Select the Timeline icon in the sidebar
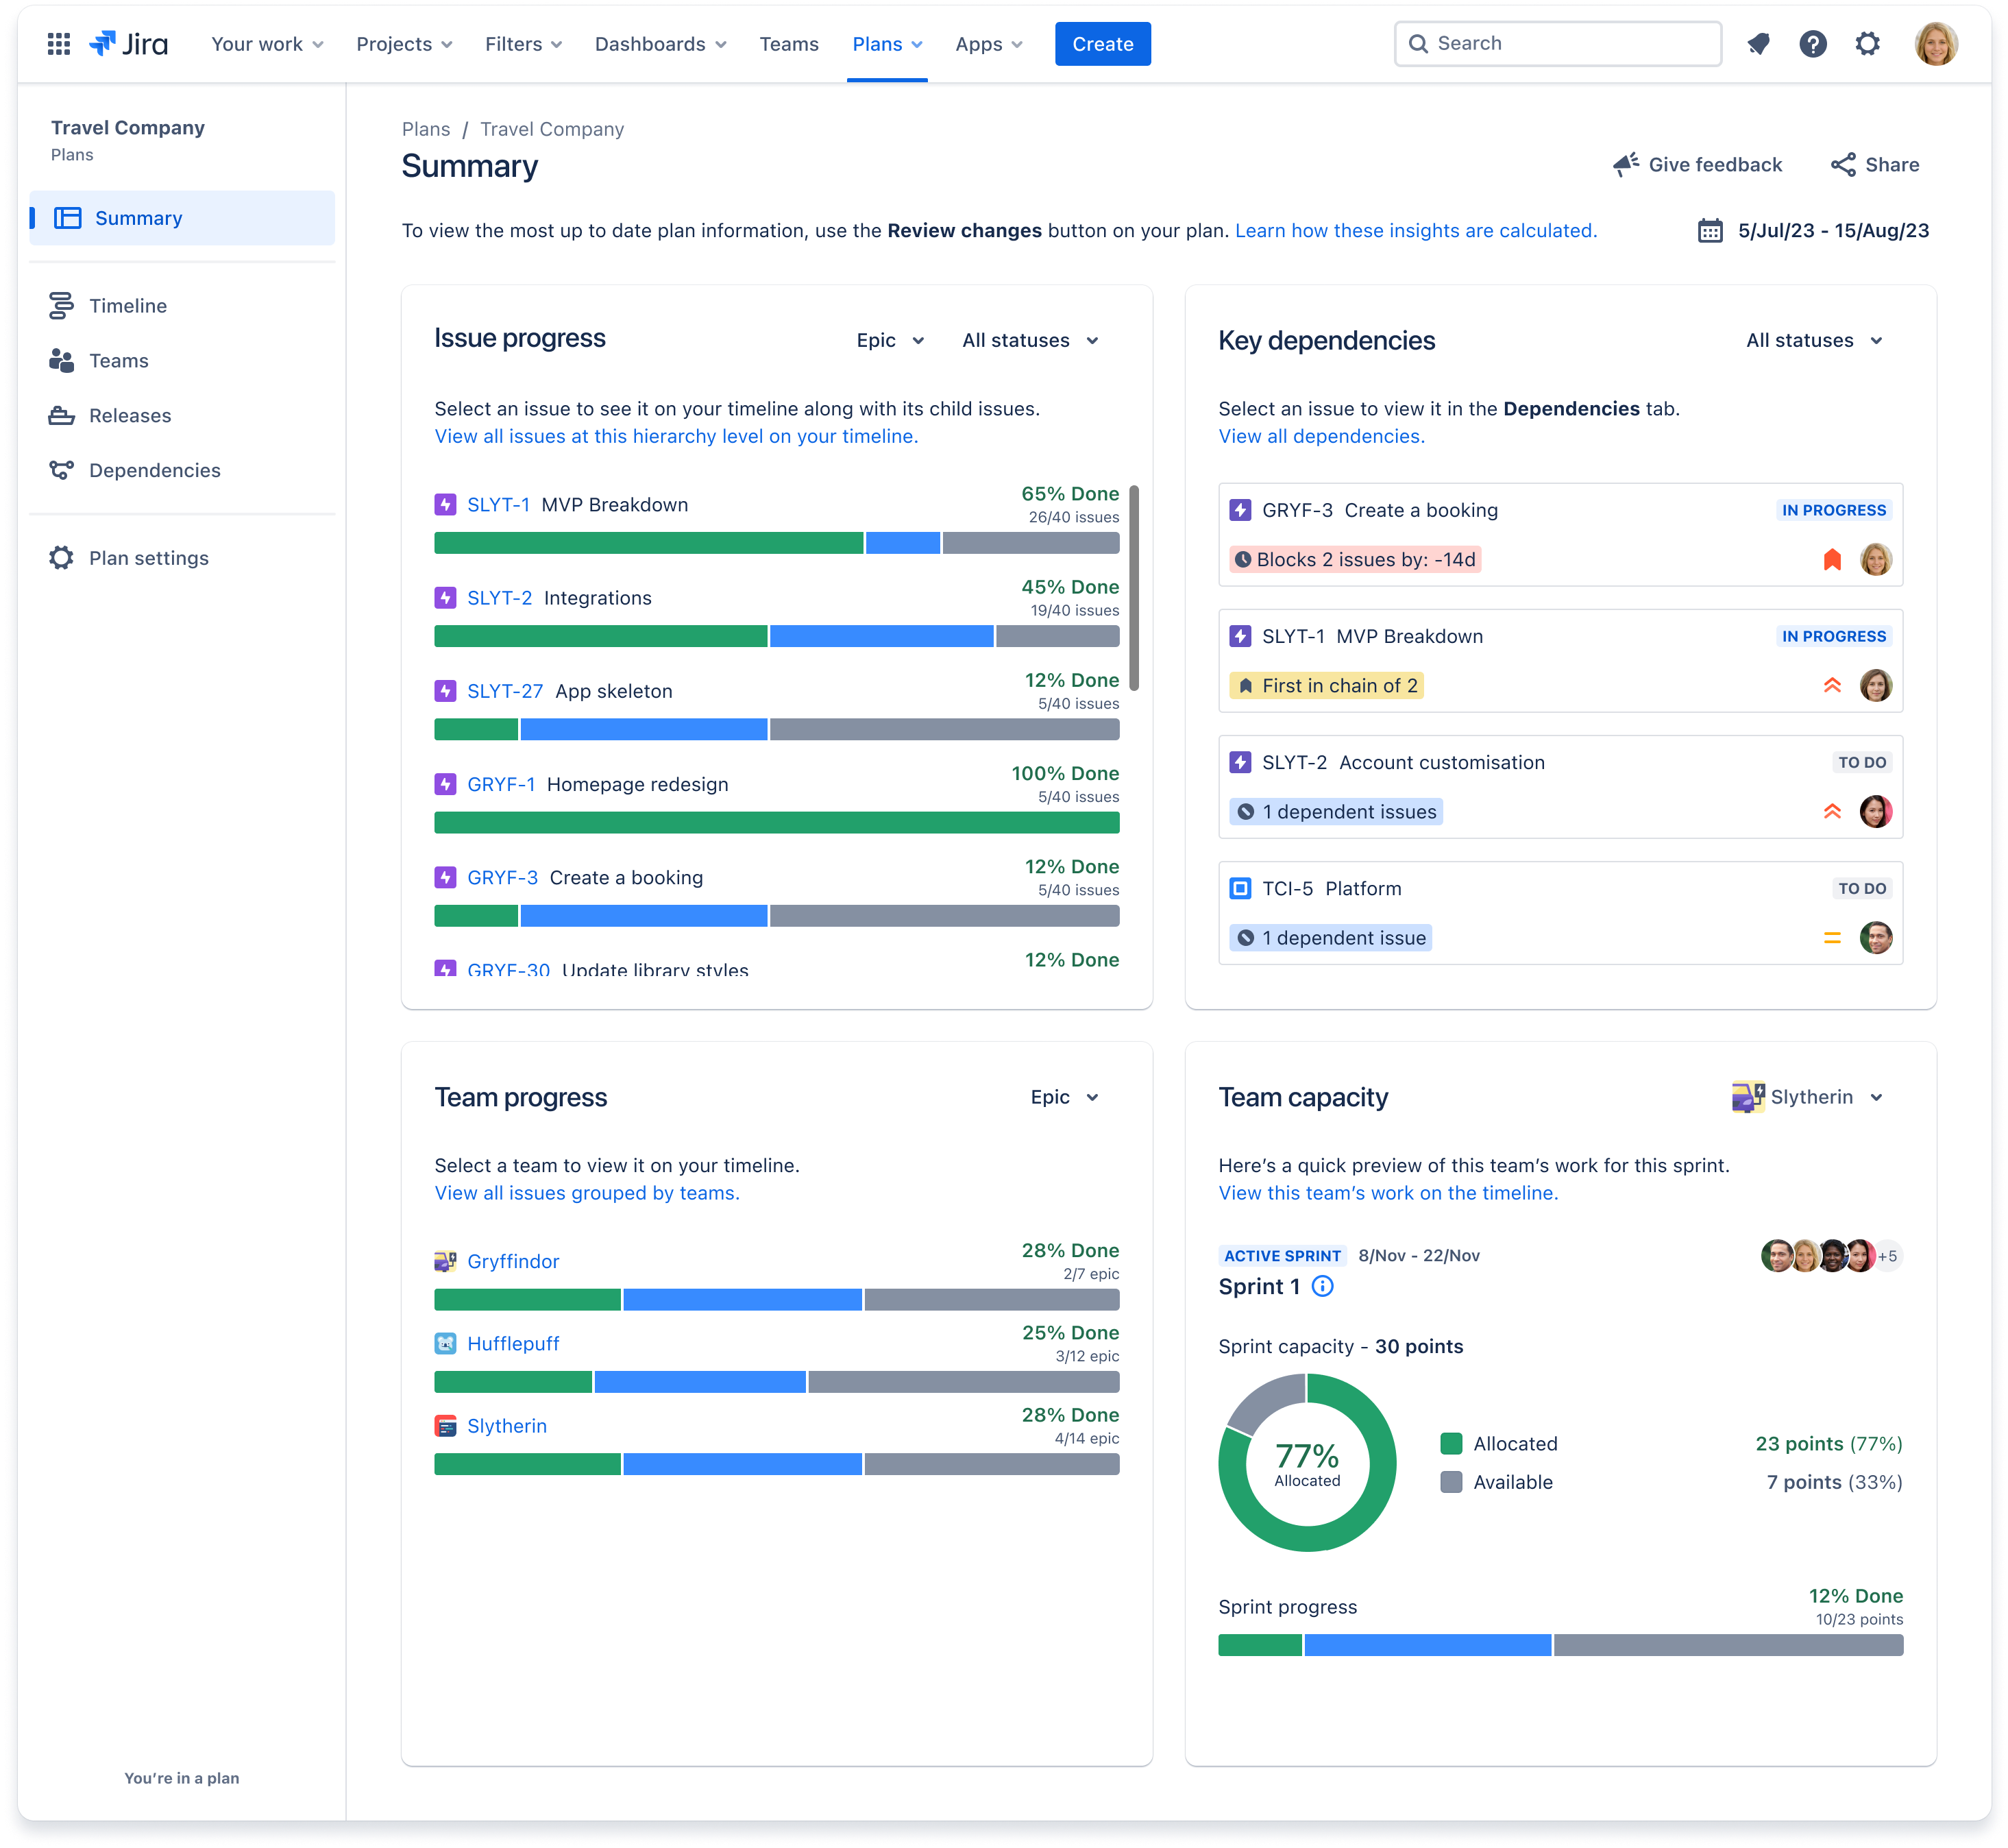Viewport: 2008px width, 1848px height. 62,305
